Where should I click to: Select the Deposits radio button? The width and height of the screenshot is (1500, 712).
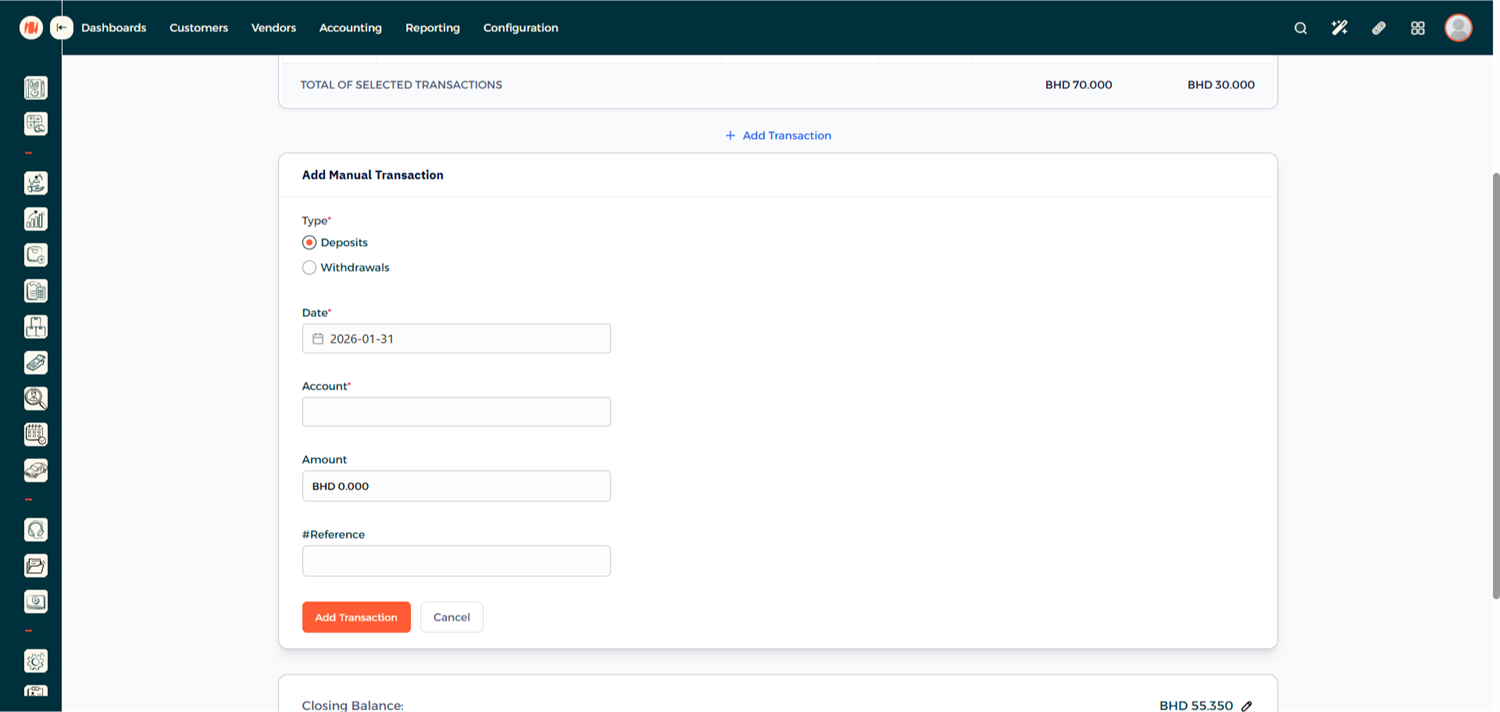pos(310,243)
